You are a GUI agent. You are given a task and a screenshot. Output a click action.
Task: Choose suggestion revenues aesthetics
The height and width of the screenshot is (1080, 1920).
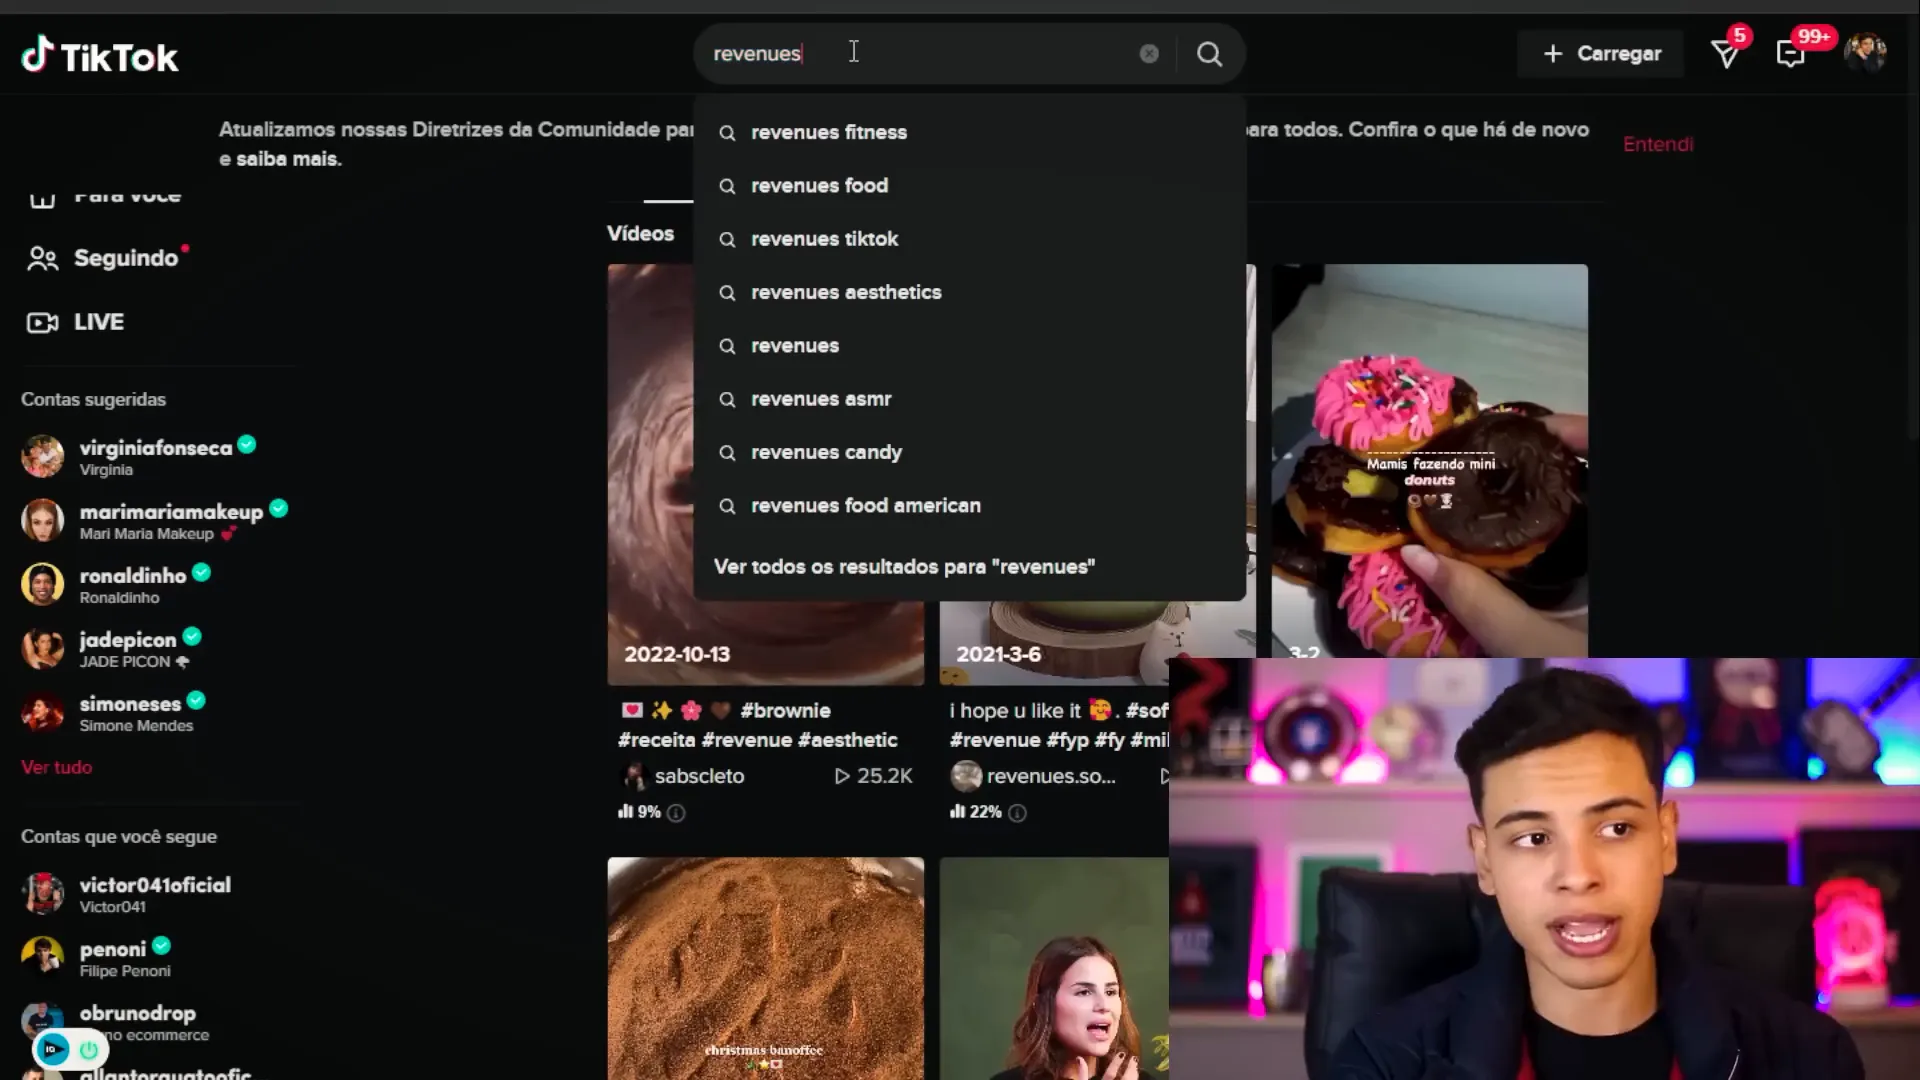pos(969,292)
